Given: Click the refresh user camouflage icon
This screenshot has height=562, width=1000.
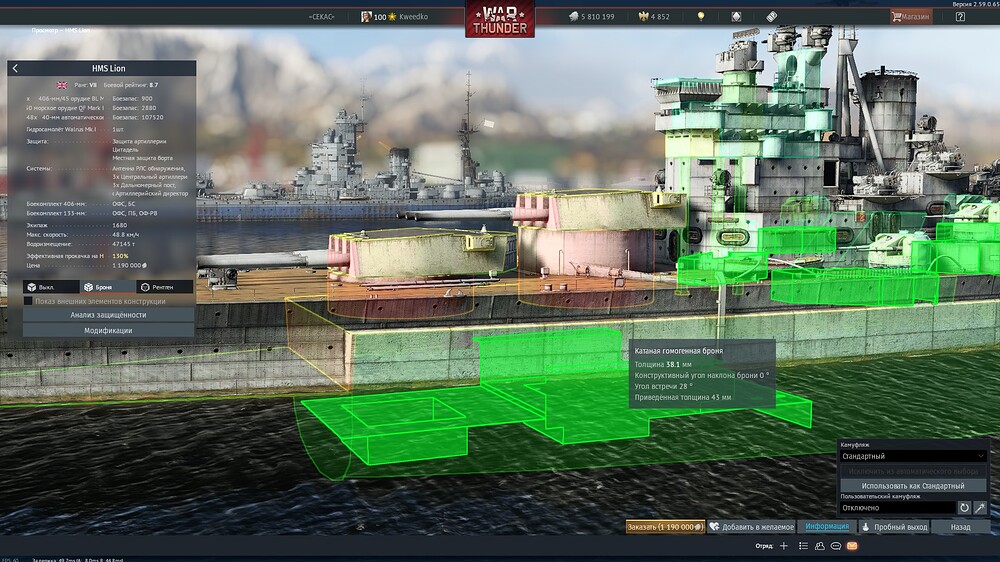Looking at the screenshot, I should (964, 508).
